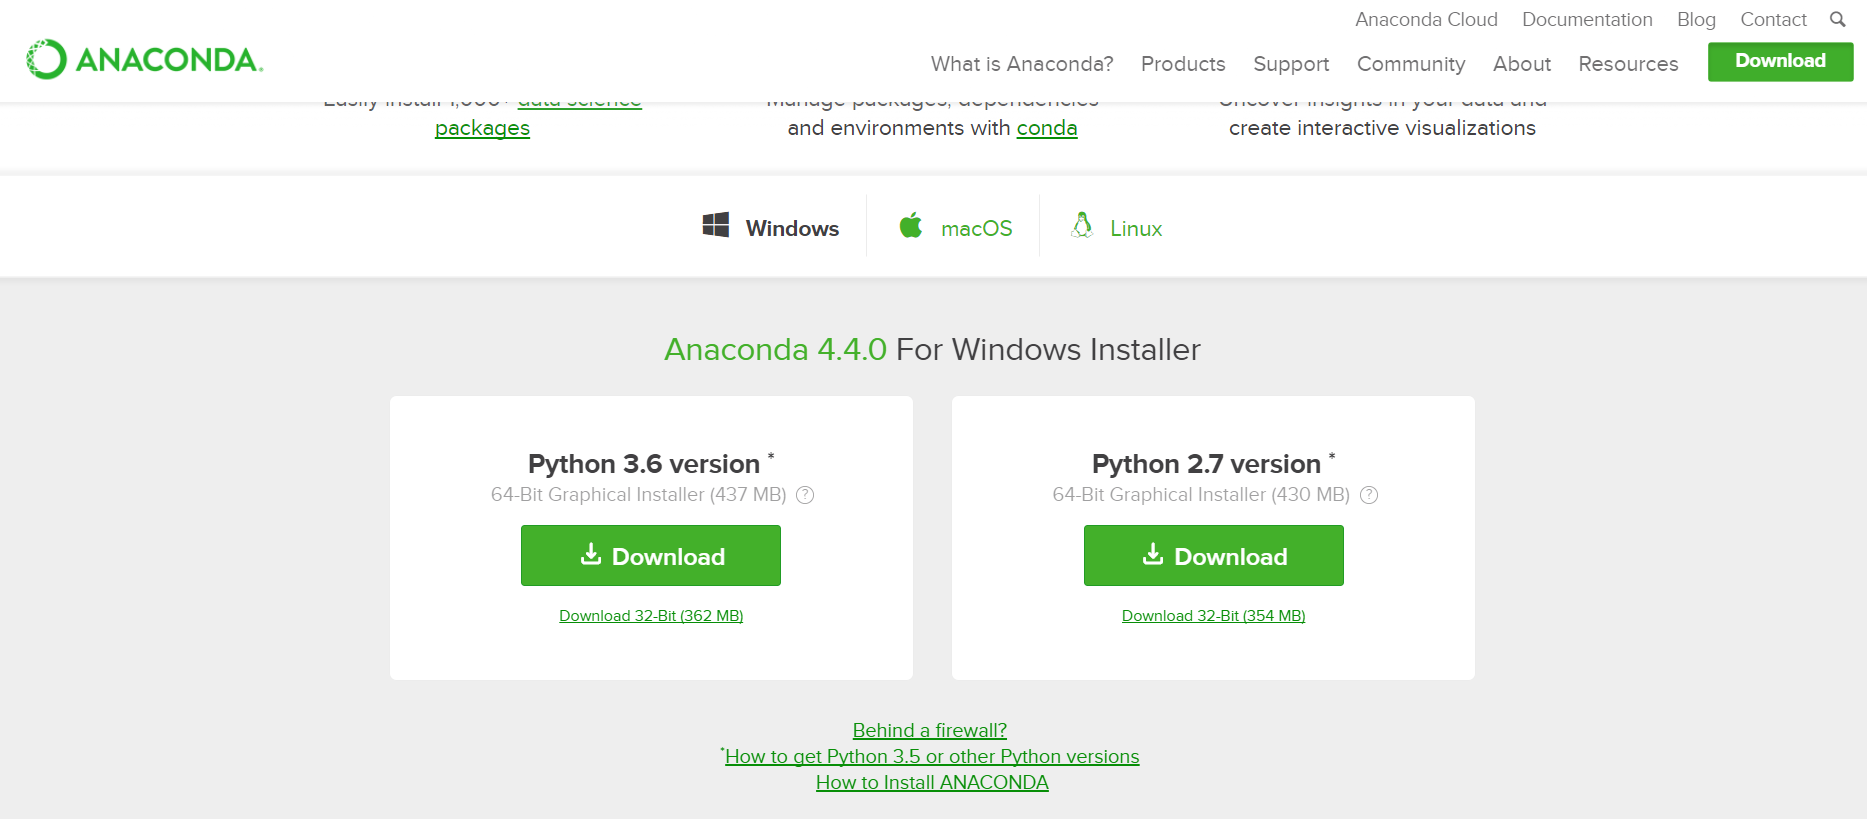
Task: Click the Apple macOS icon
Action: click(910, 226)
